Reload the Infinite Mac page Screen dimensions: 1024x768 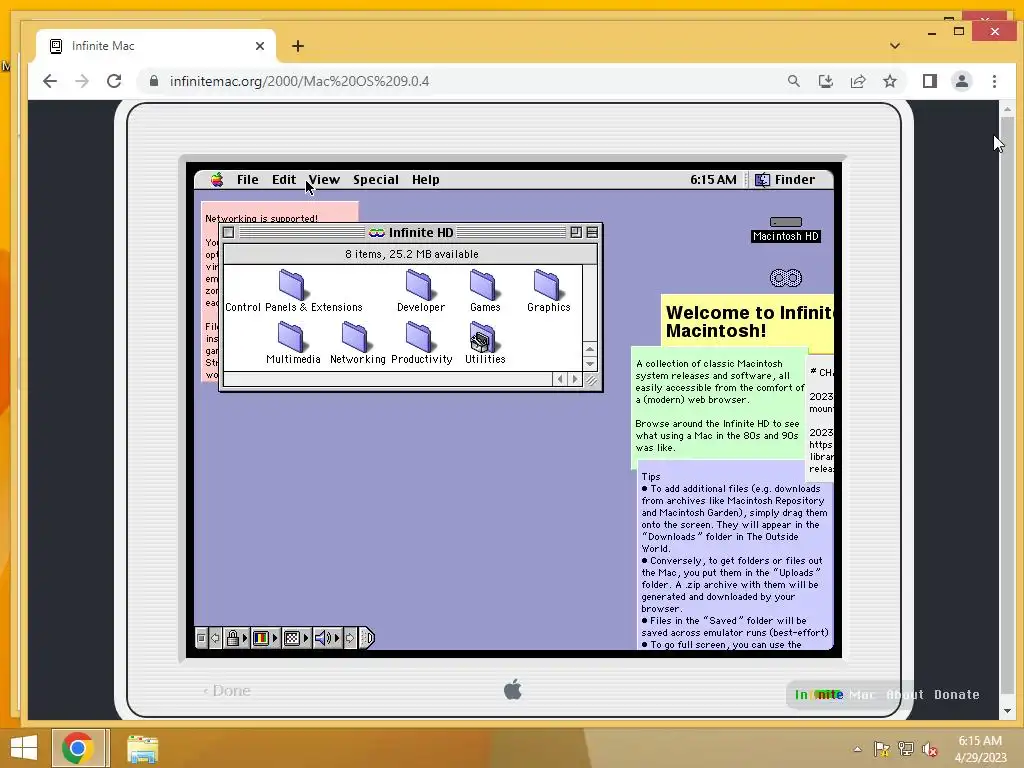point(114,81)
